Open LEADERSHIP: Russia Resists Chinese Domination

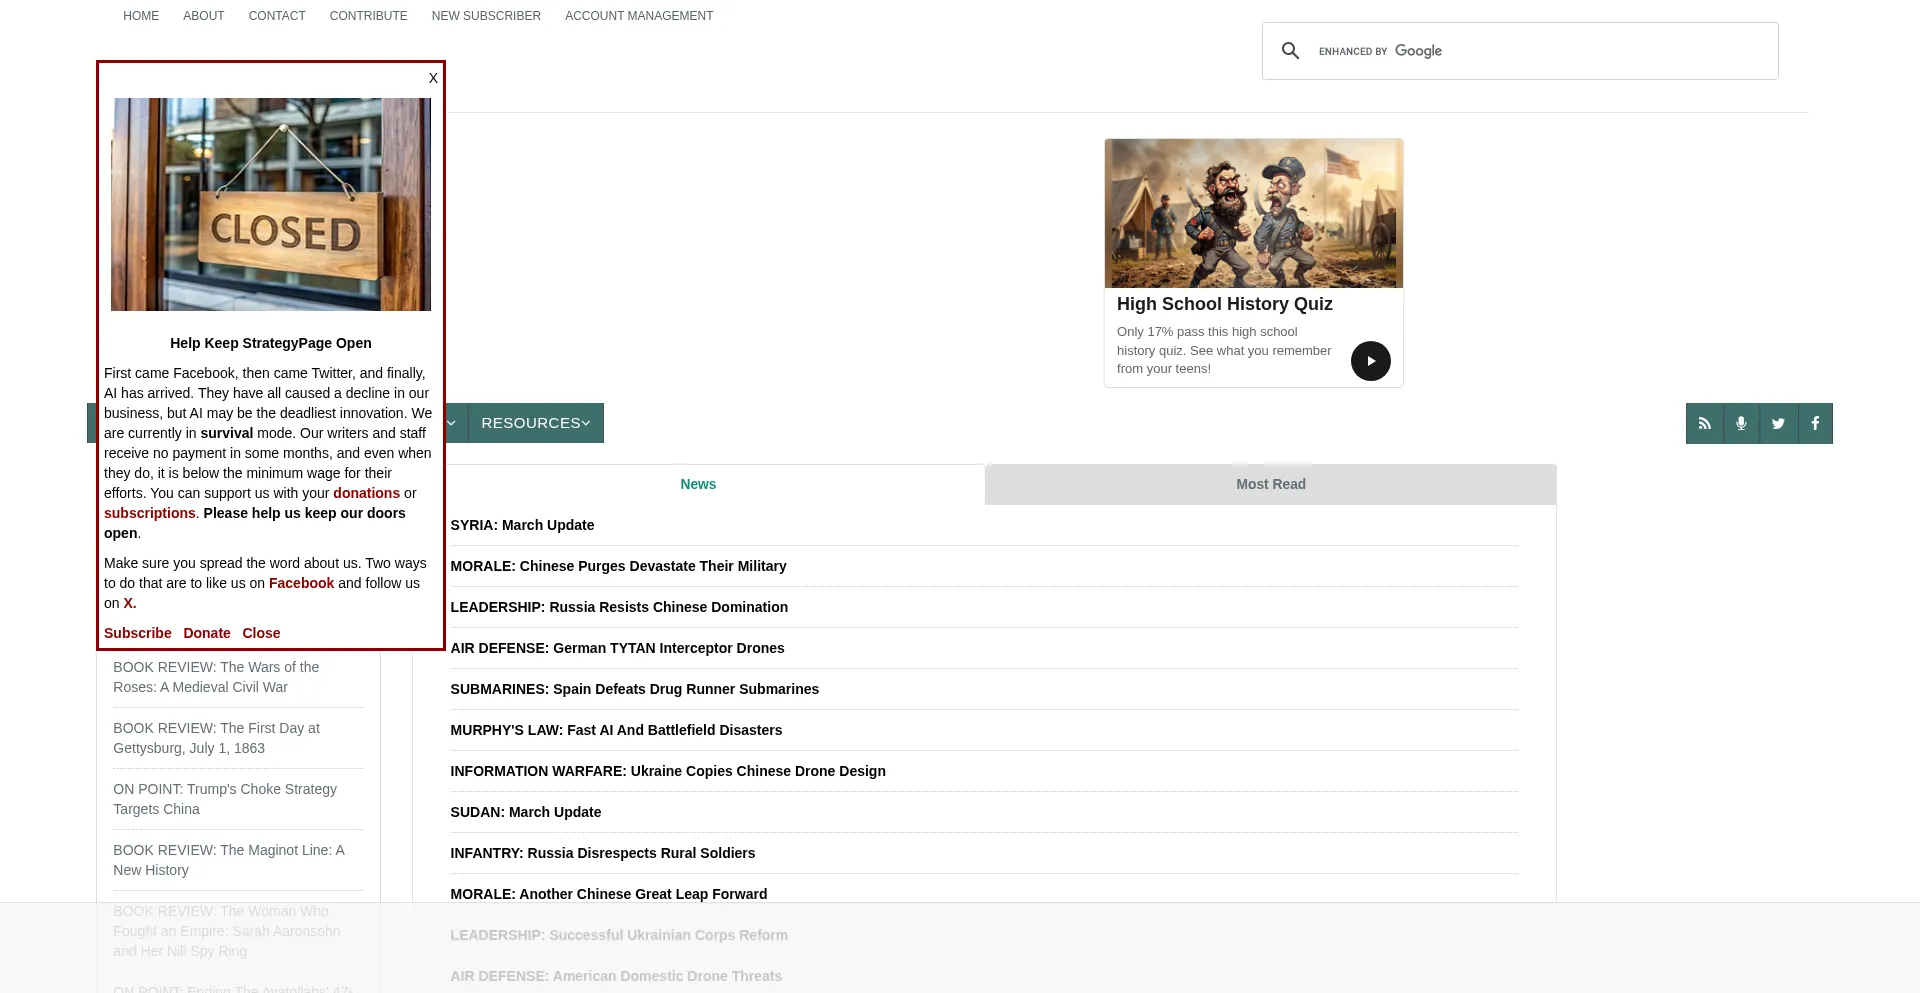pyautogui.click(x=619, y=607)
